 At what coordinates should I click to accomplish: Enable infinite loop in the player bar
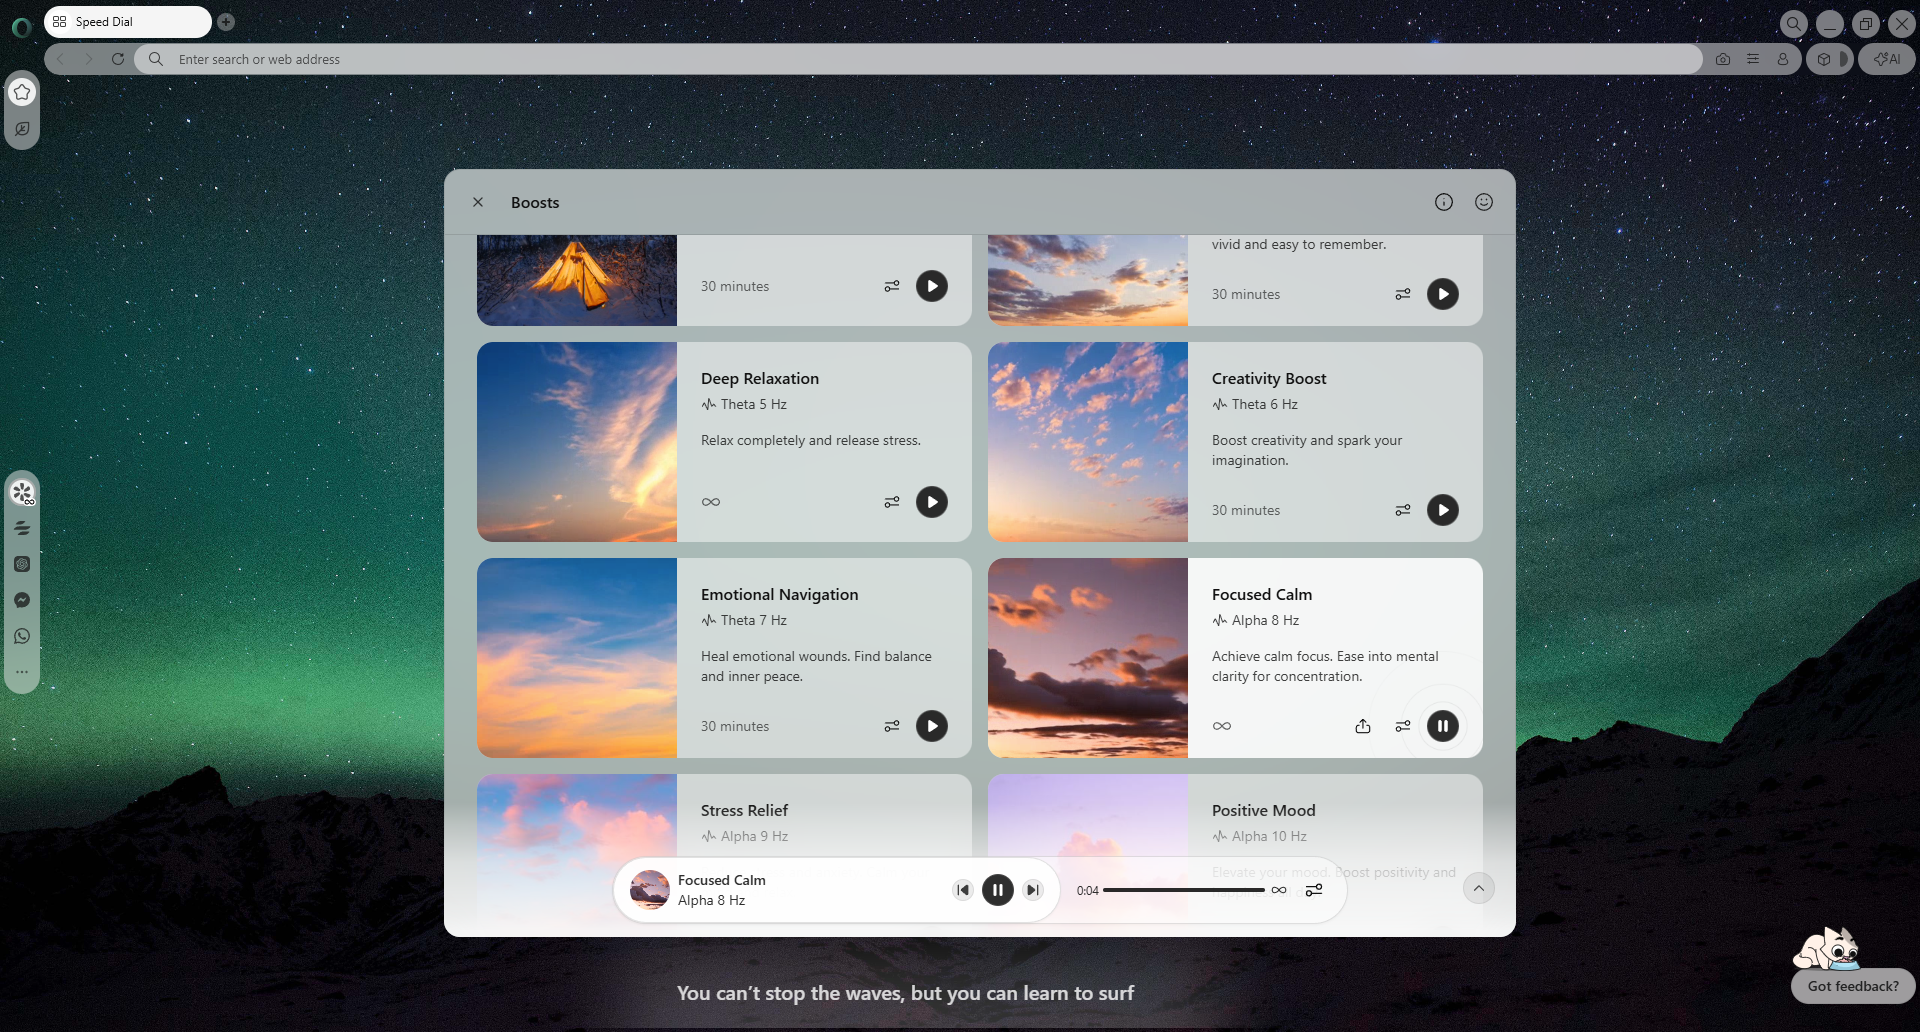point(1280,890)
